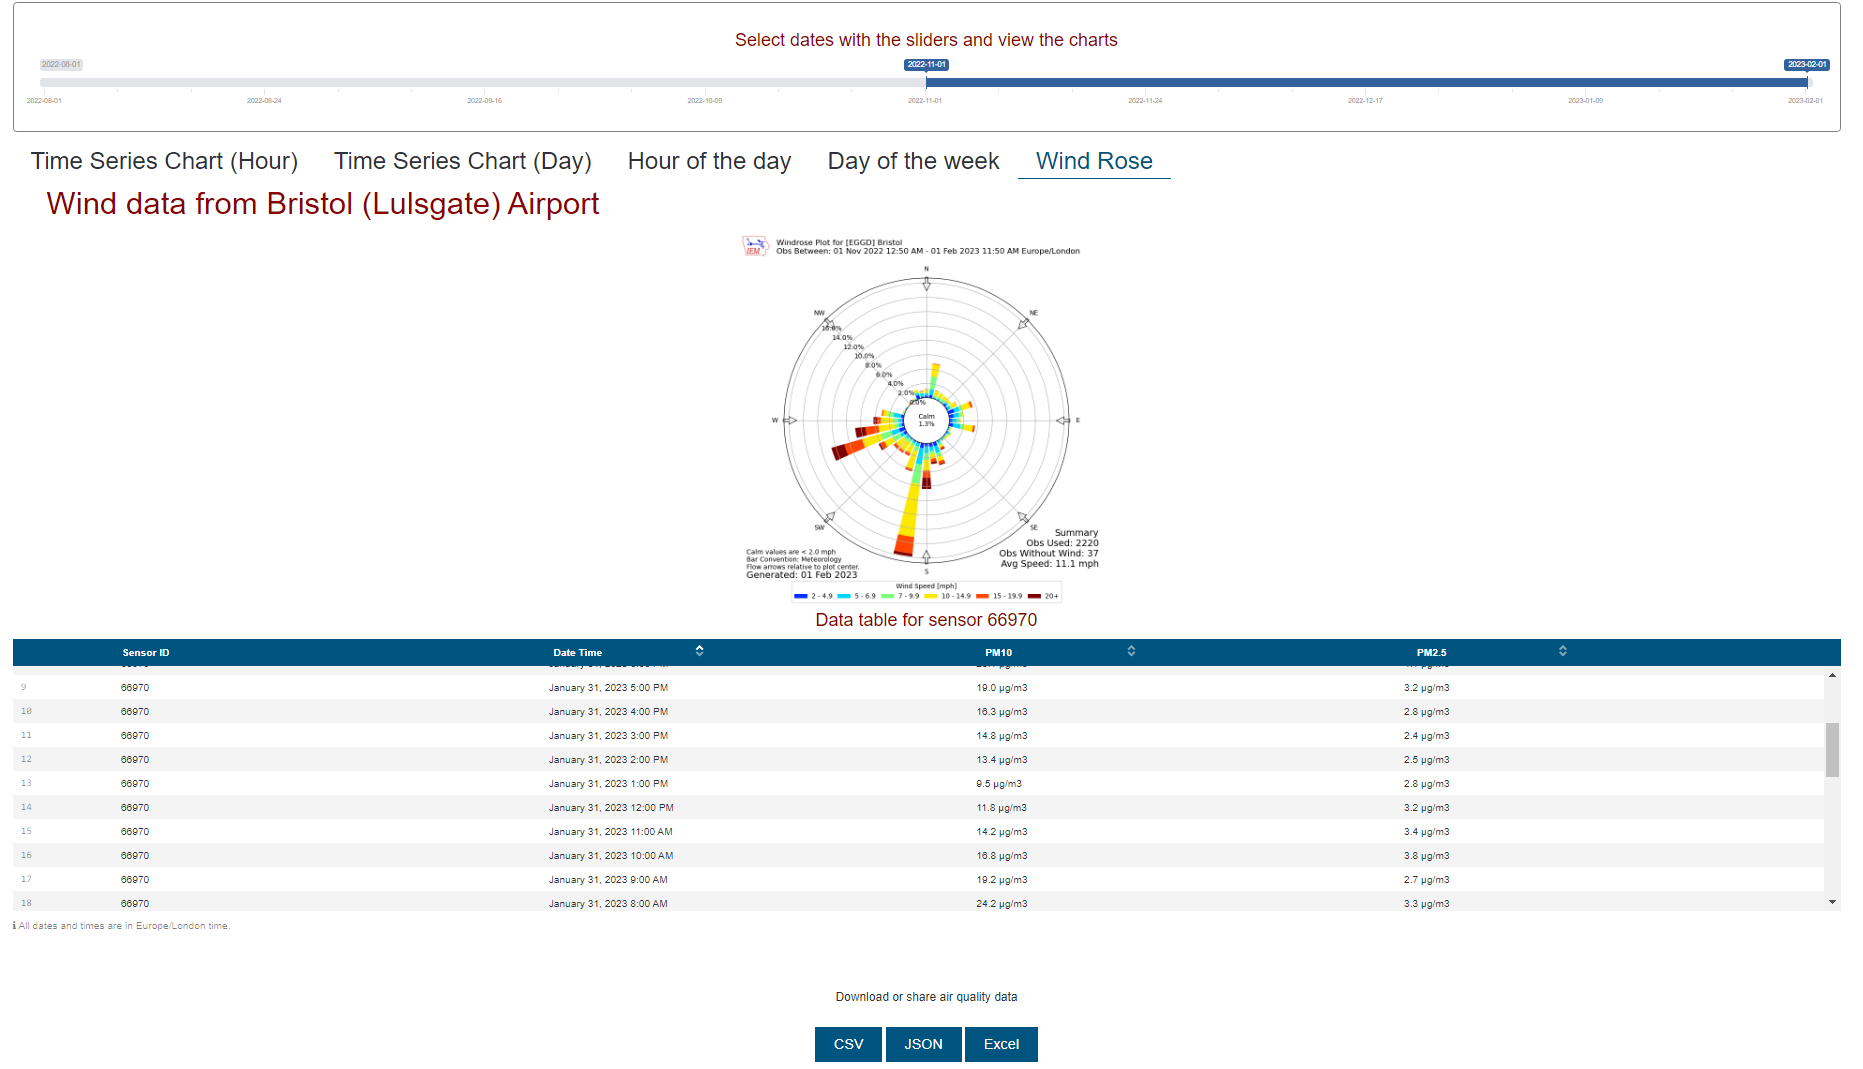This screenshot has width=1863, height=1069.
Task: Switch to Hour of the day tab
Action: pyautogui.click(x=709, y=161)
